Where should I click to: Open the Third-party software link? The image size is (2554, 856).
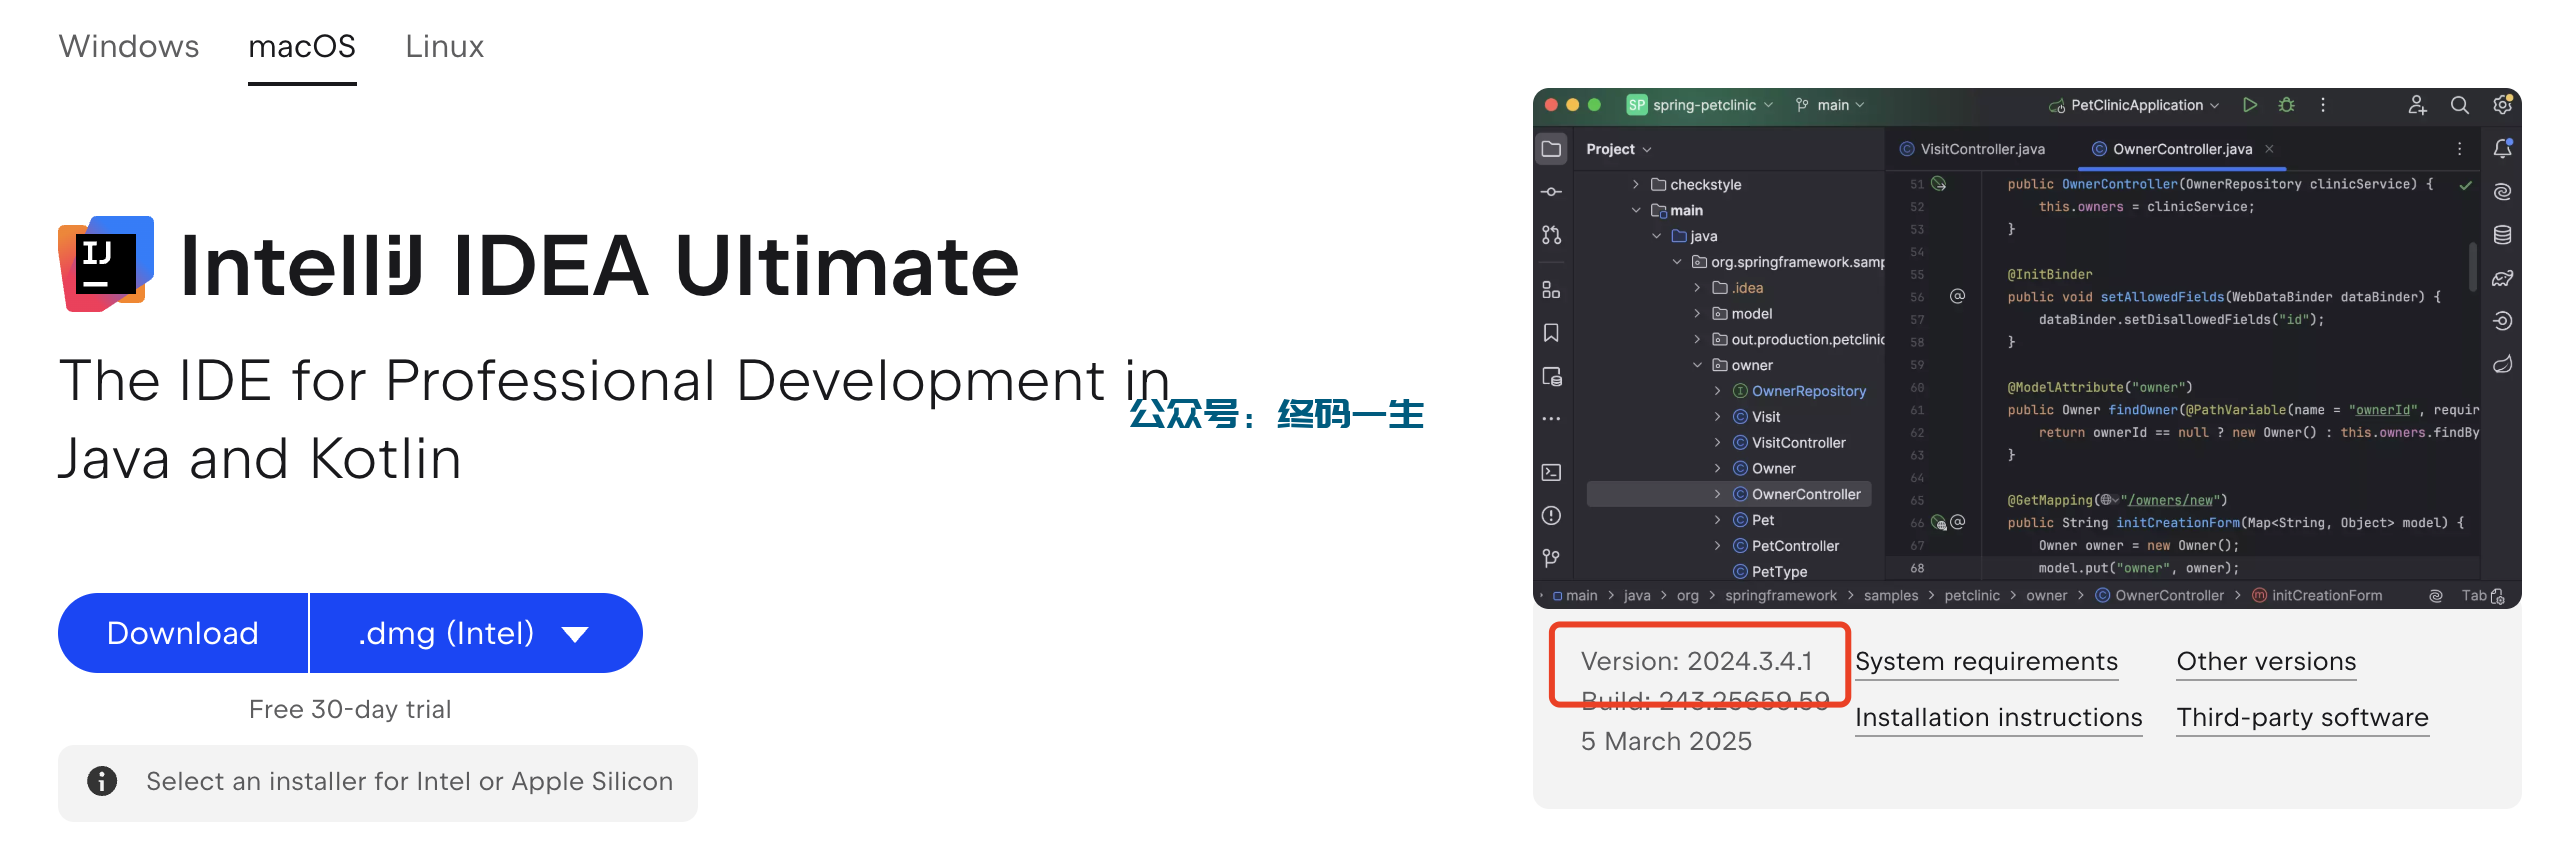(2303, 718)
